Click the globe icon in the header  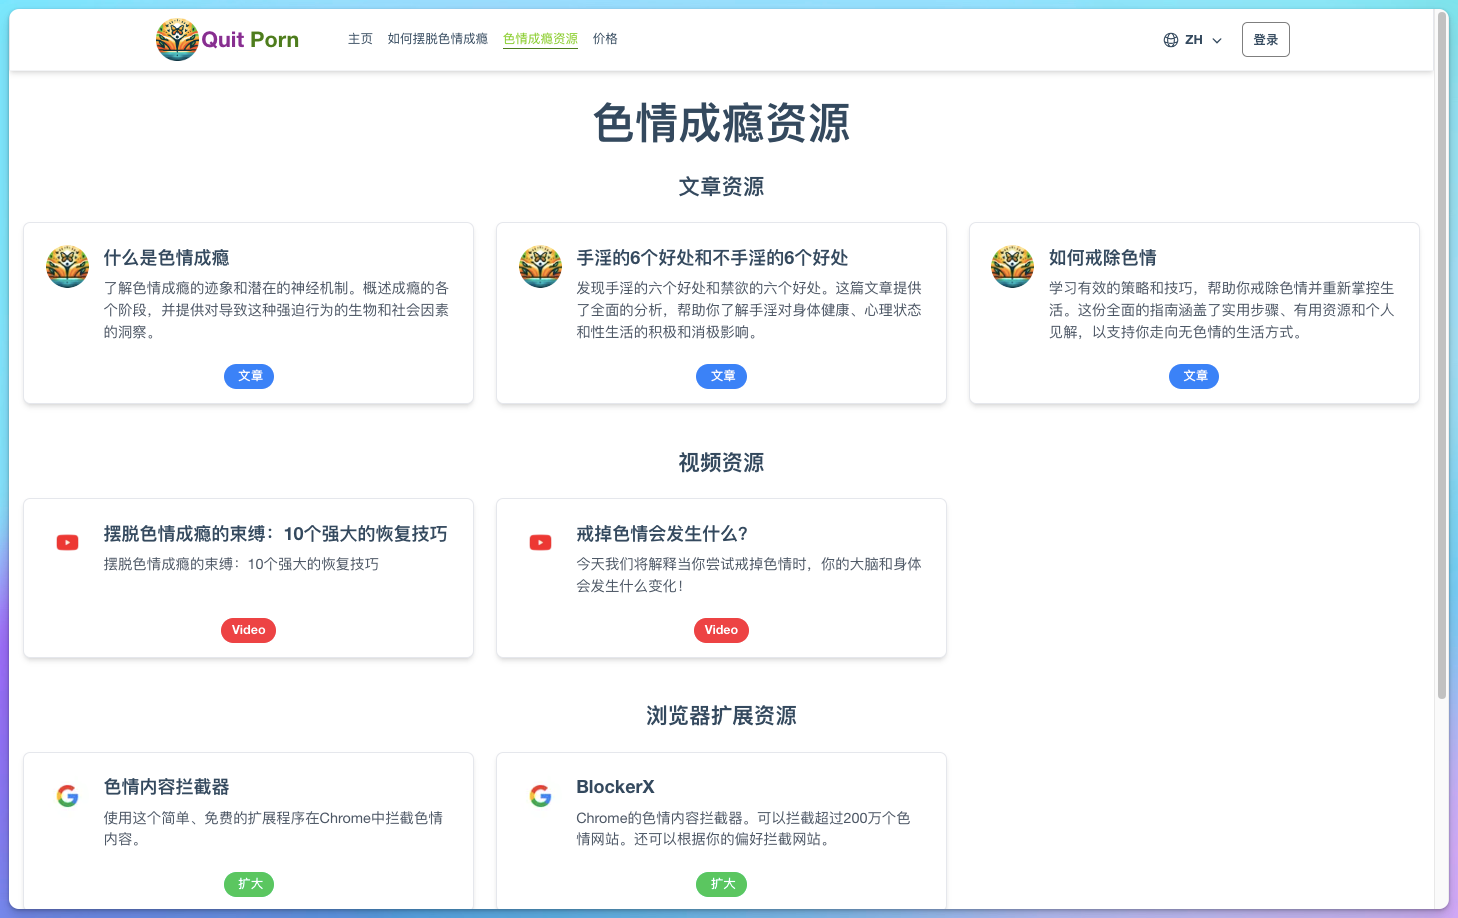click(x=1170, y=39)
